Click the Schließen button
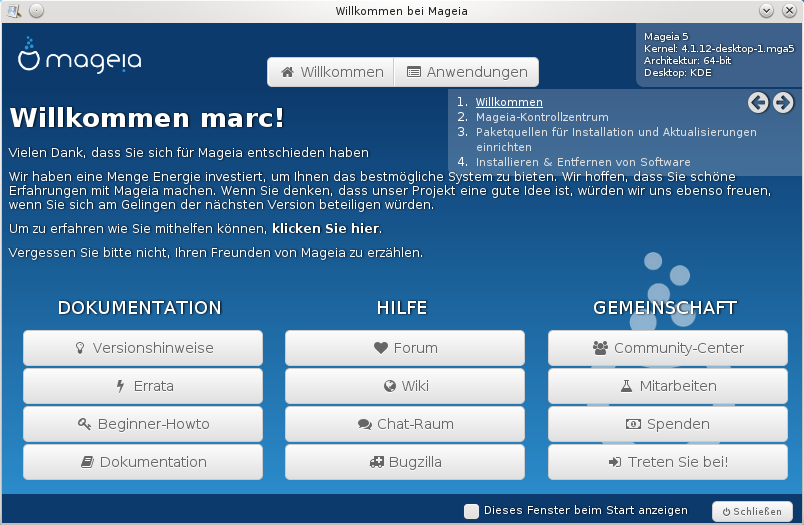The height and width of the screenshot is (525, 804). [x=752, y=511]
